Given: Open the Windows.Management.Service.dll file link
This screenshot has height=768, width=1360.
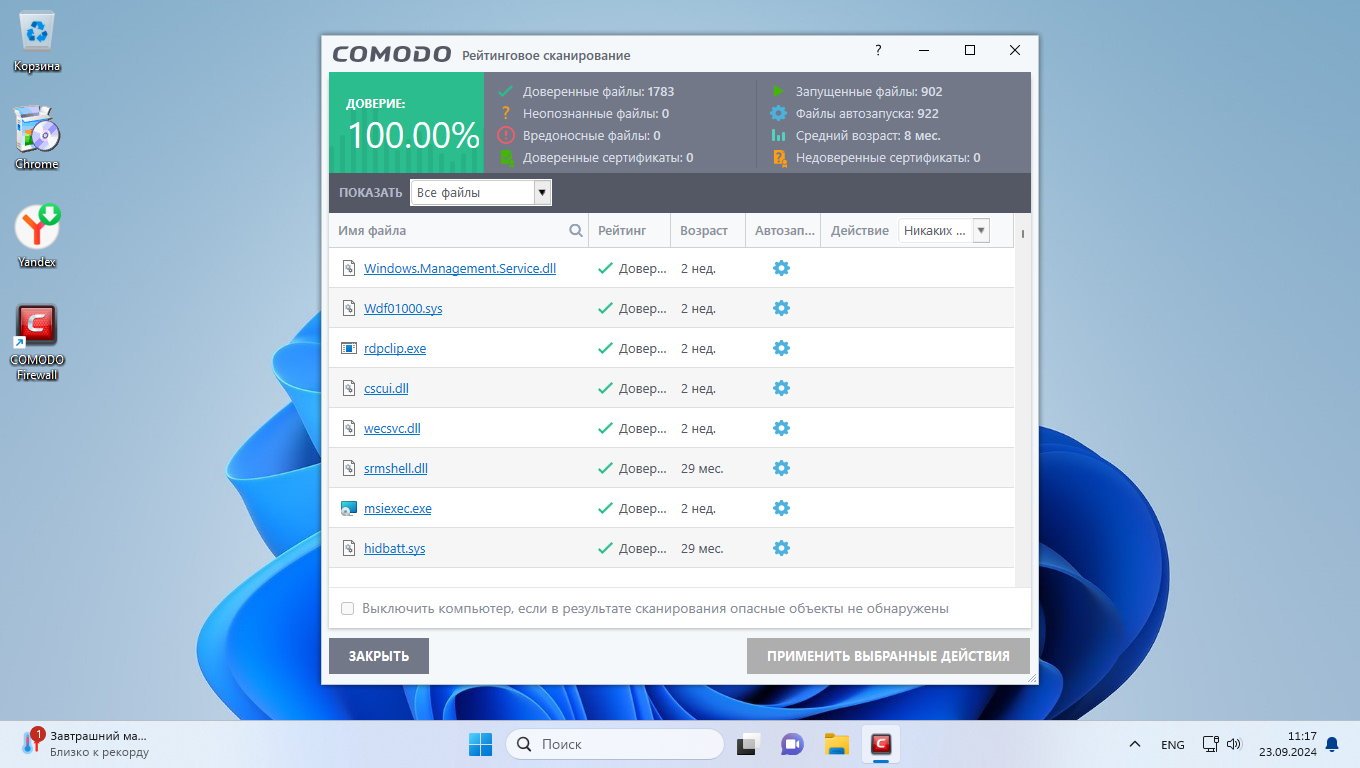Looking at the screenshot, I should point(459,268).
